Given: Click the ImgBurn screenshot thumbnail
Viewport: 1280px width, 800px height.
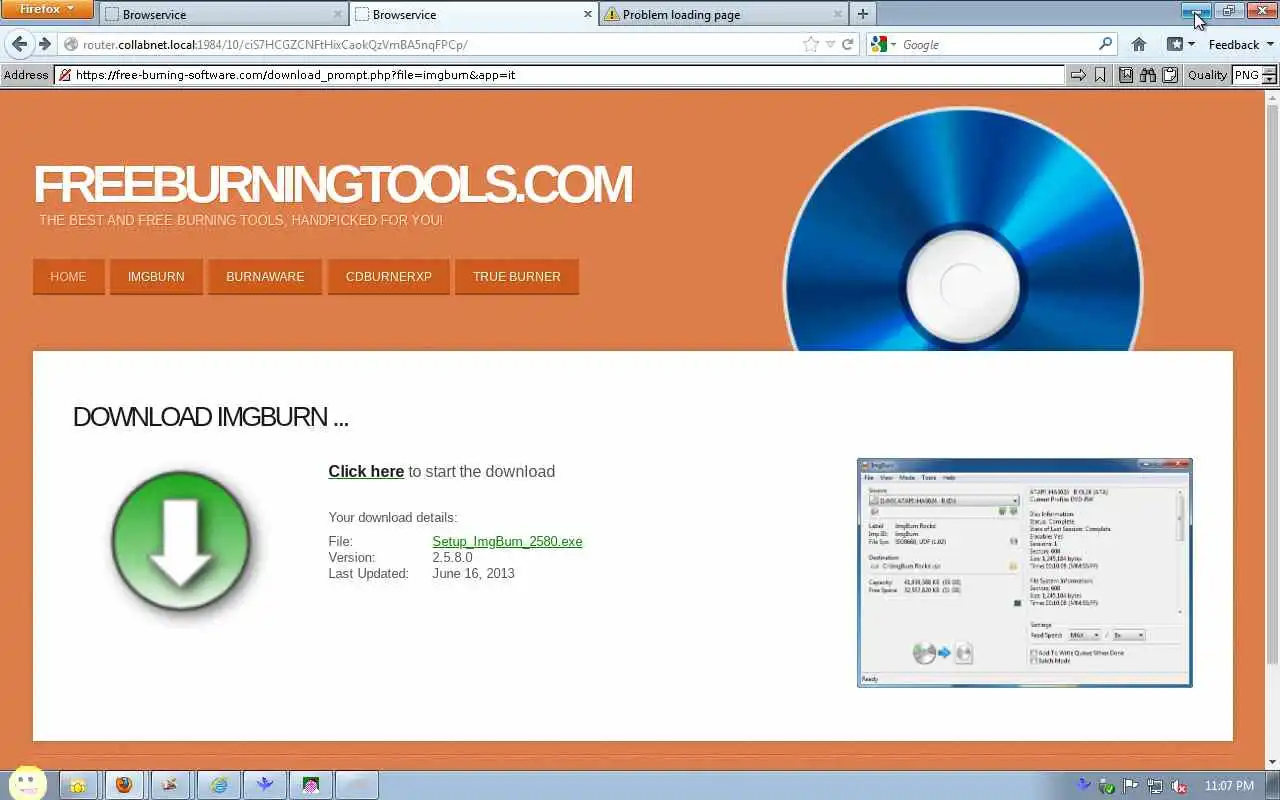Looking at the screenshot, I should 1025,573.
